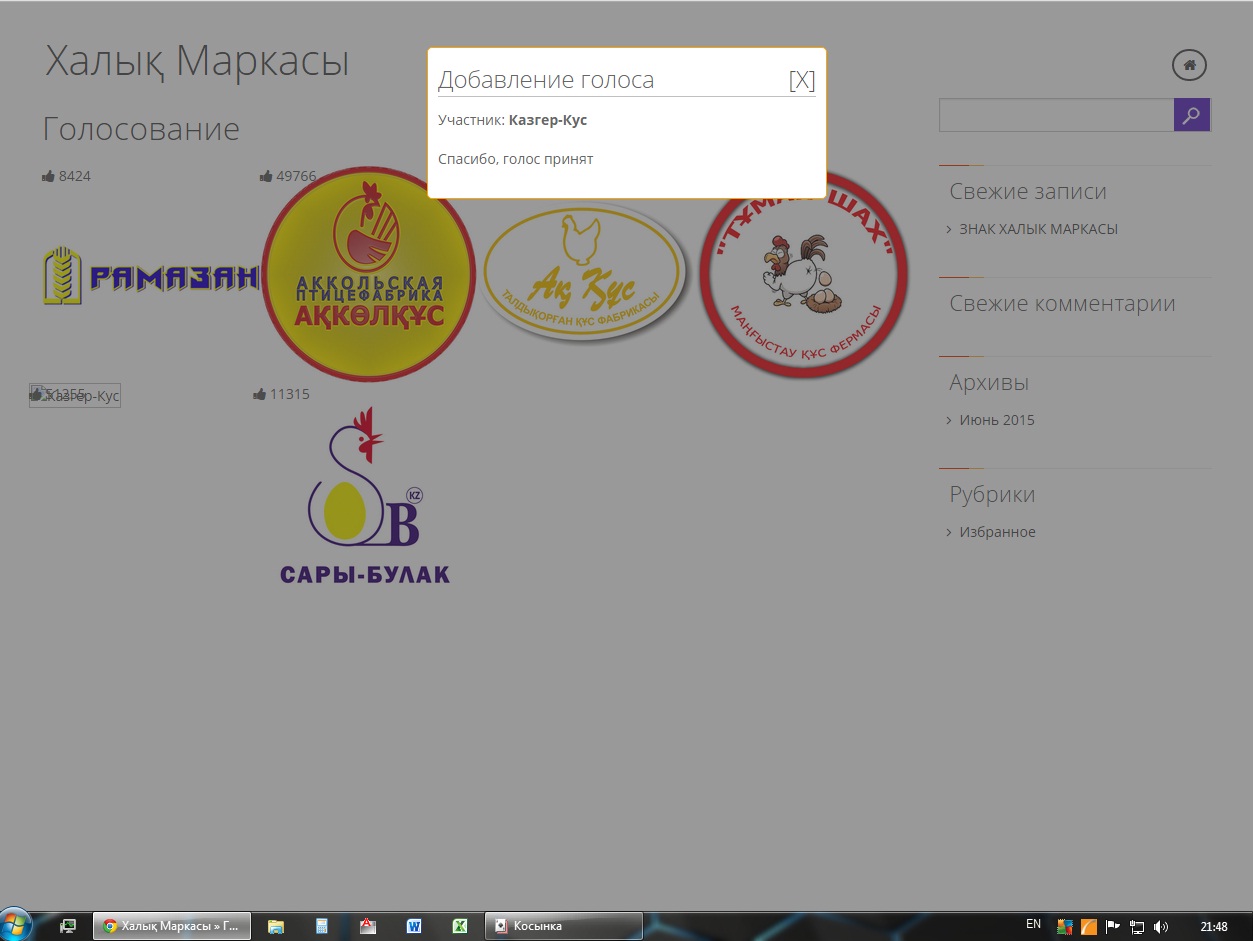This screenshot has width=1253, height=941.
Task: Click the Акколькус poultry farm logo
Action: [368, 274]
